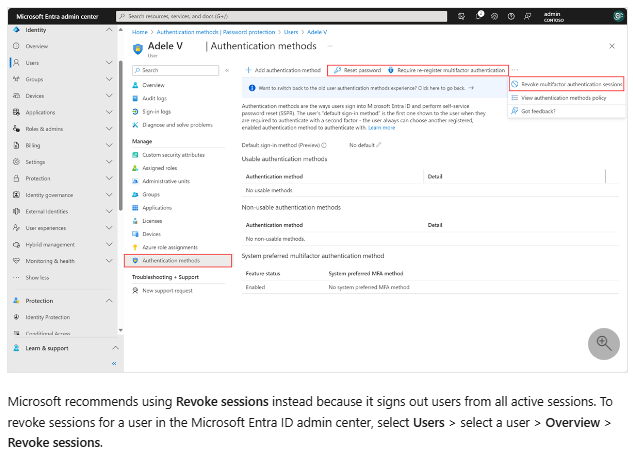Image resolution: width=633 pixels, height=452 pixels.
Task: Click in the top search resources bar
Action: [281, 17]
